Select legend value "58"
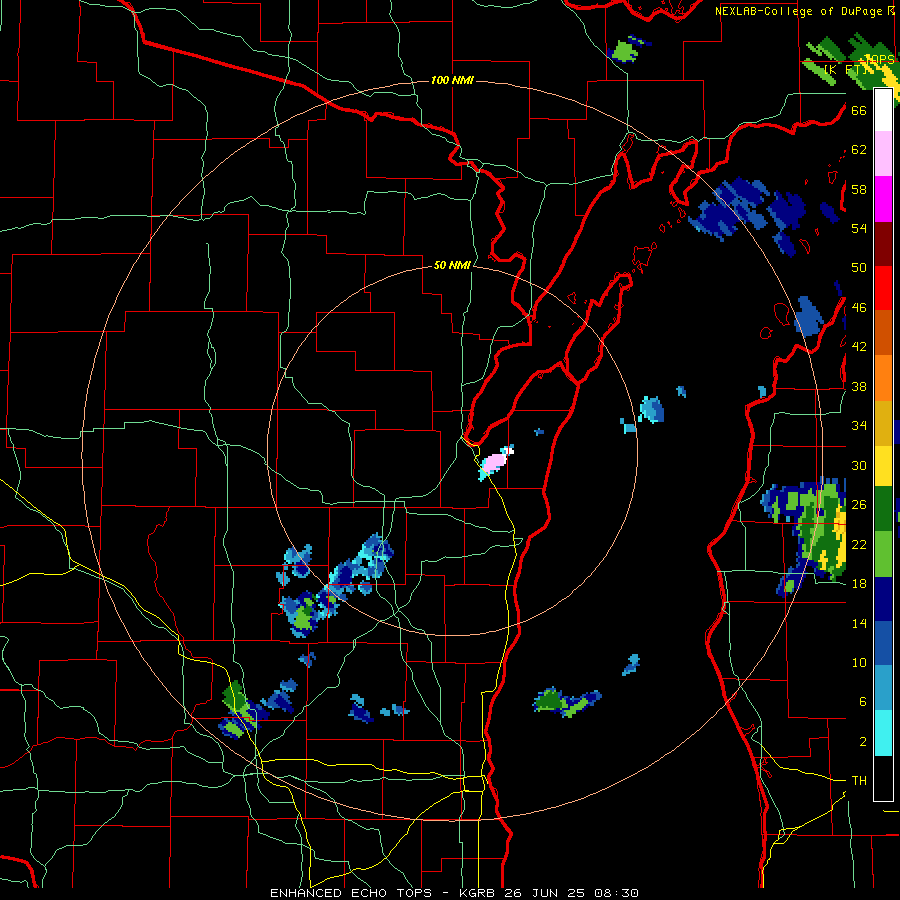The image size is (900, 900). click(859, 189)
